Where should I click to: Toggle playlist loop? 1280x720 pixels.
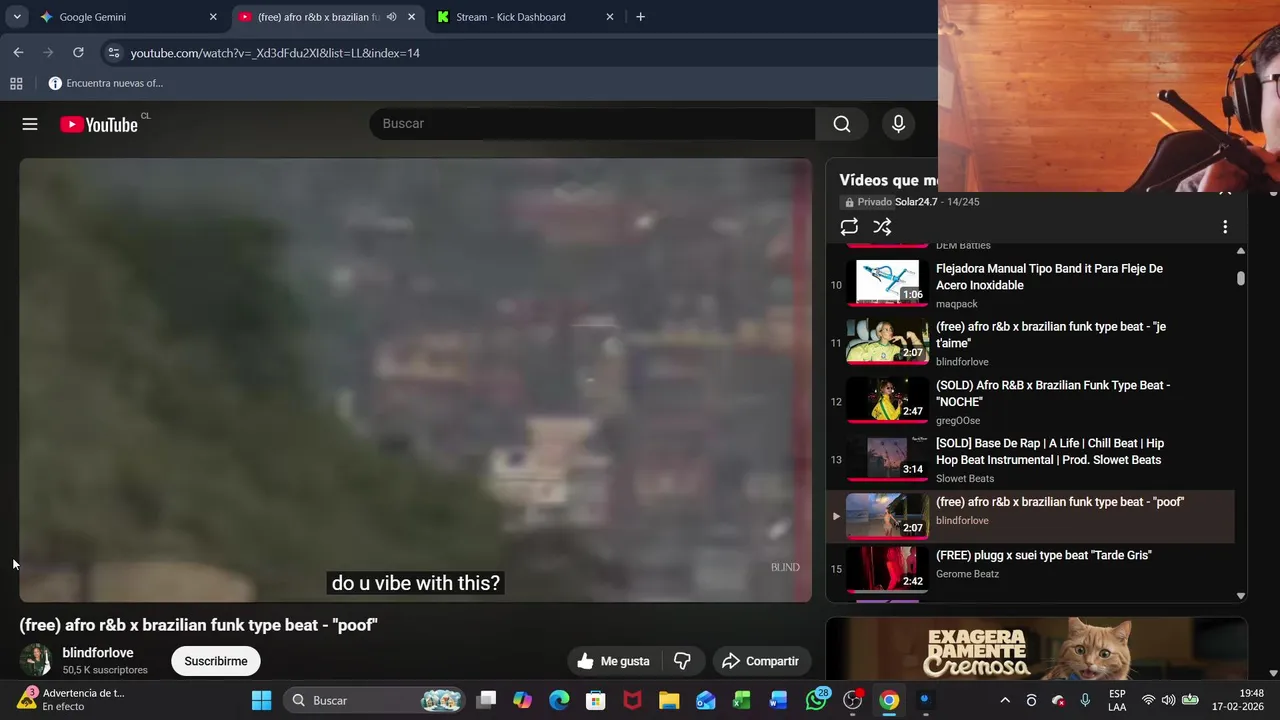pos(849,227)
